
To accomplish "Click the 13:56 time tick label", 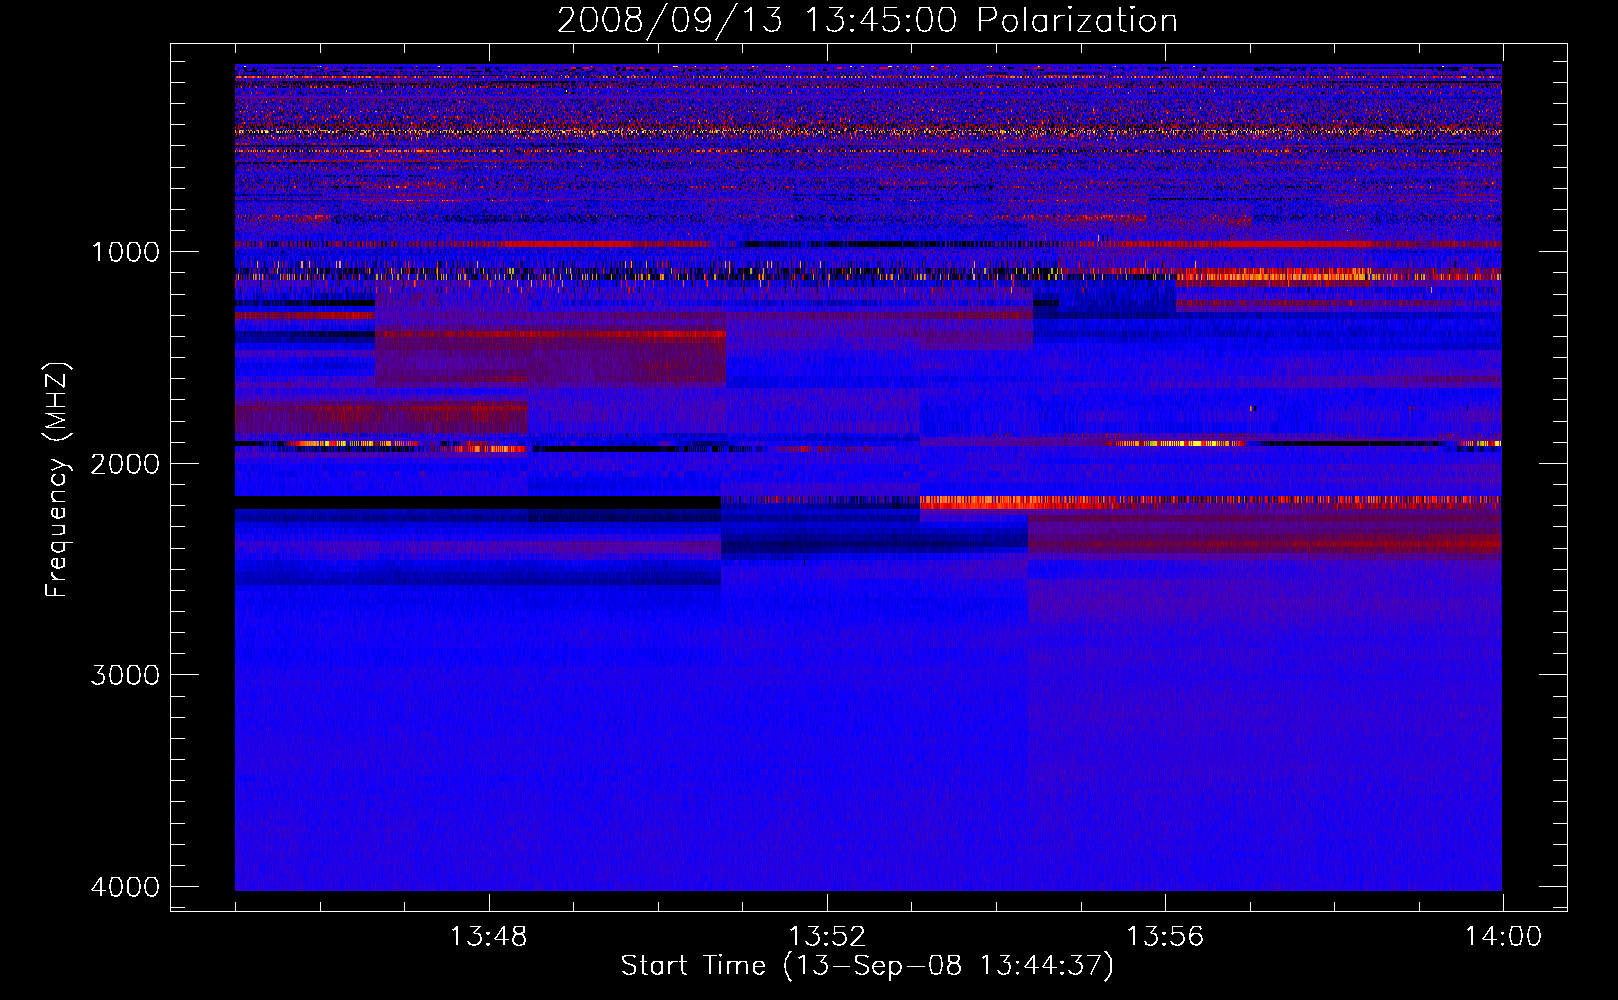I will 1165,937.
